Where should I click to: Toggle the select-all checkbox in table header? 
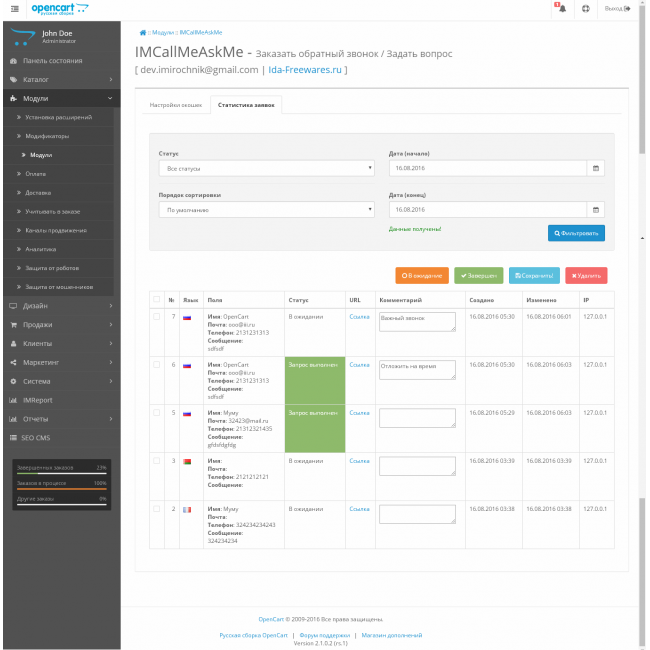click(155, 299)
